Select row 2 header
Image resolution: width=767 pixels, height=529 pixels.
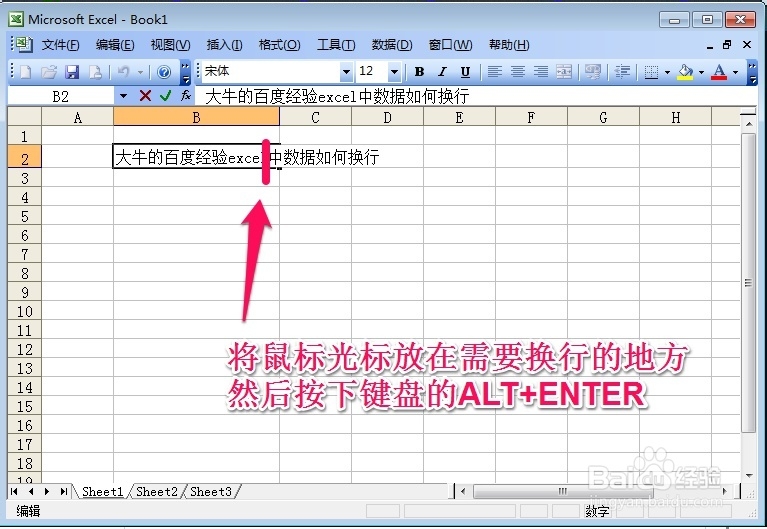point(24,158)
